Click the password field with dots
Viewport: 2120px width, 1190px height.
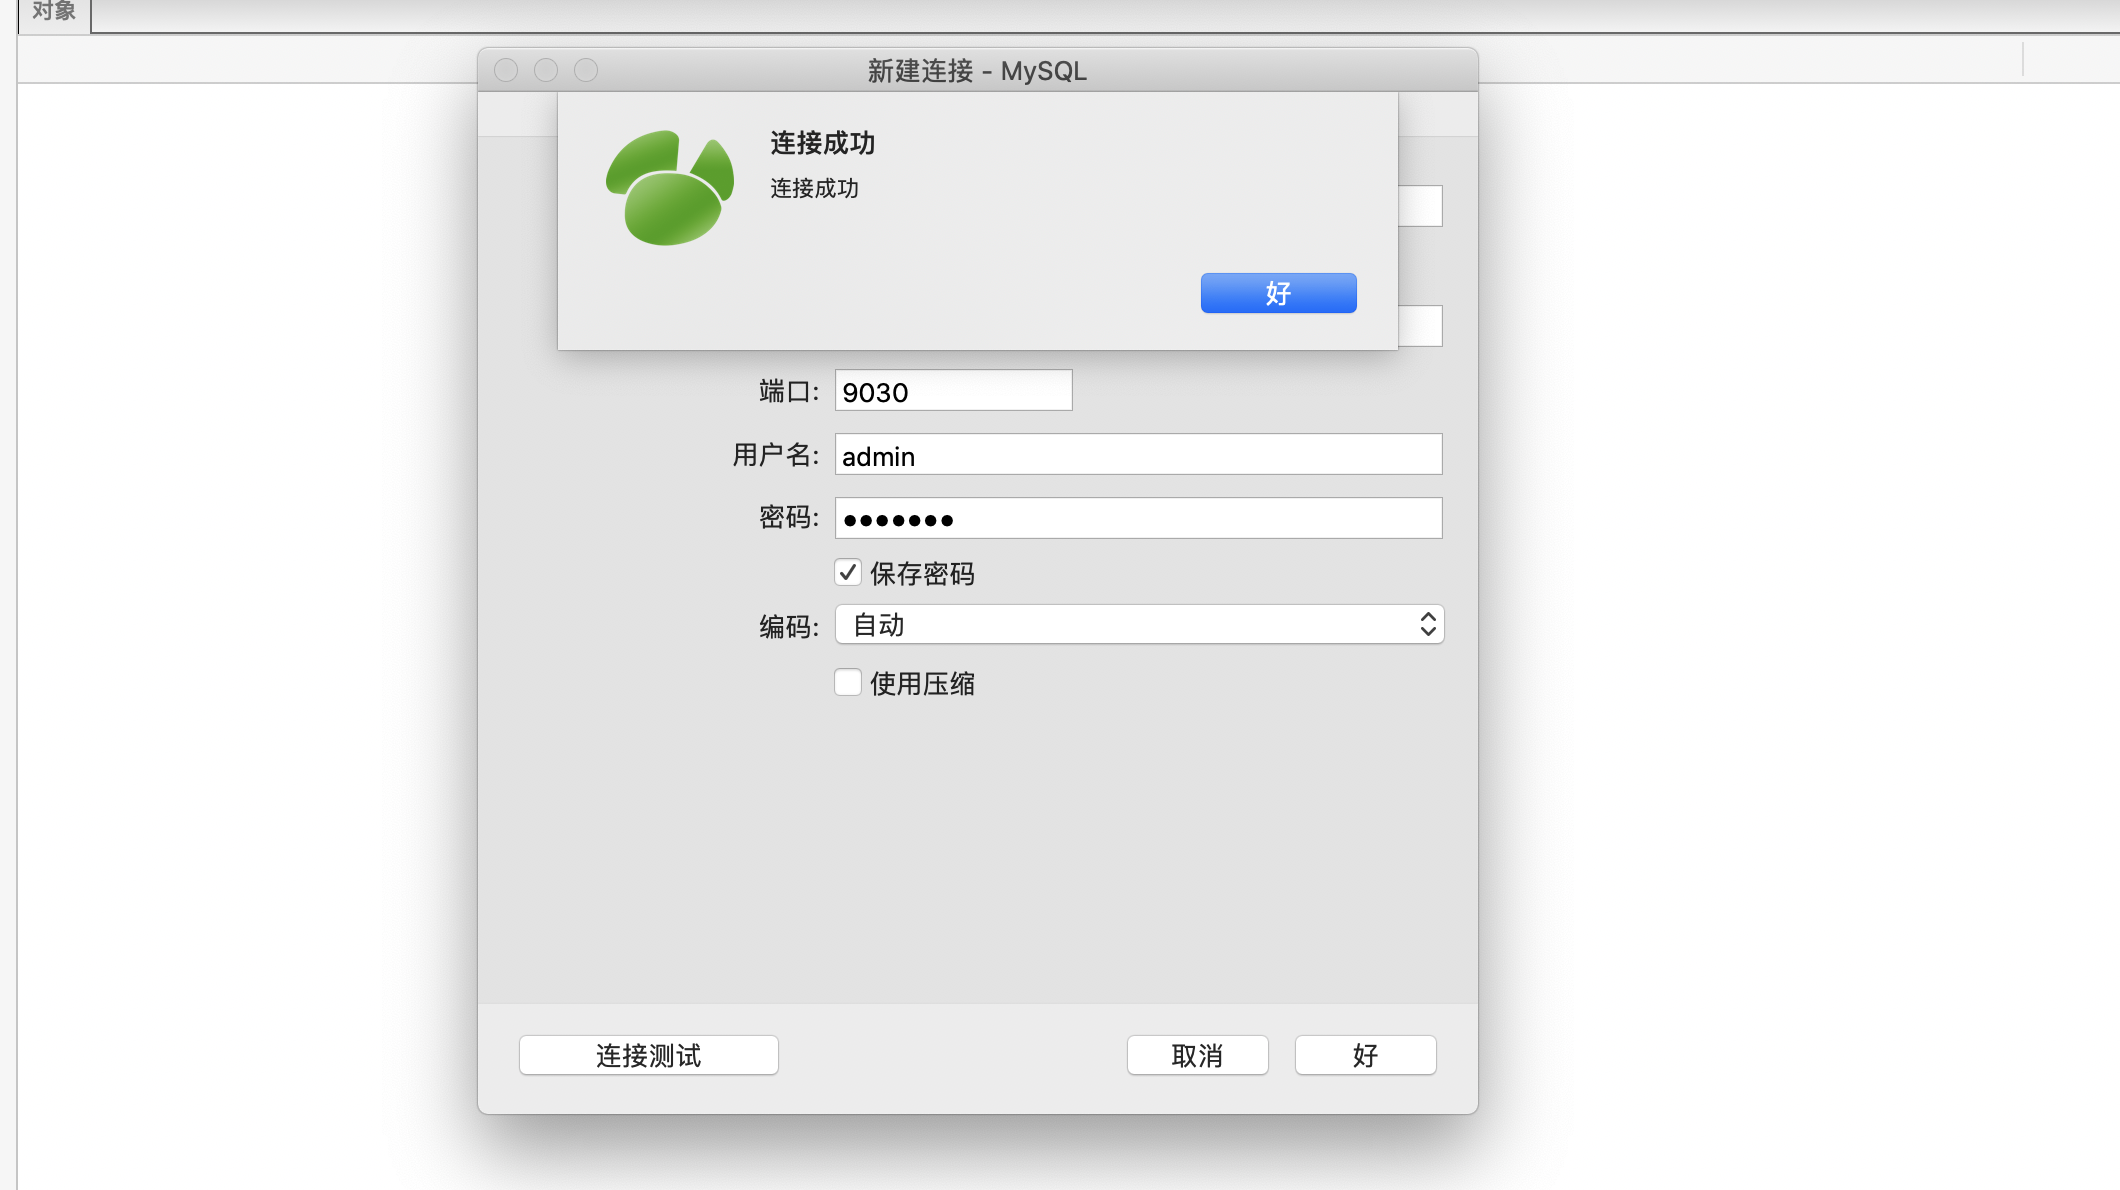coord(1138,519)
